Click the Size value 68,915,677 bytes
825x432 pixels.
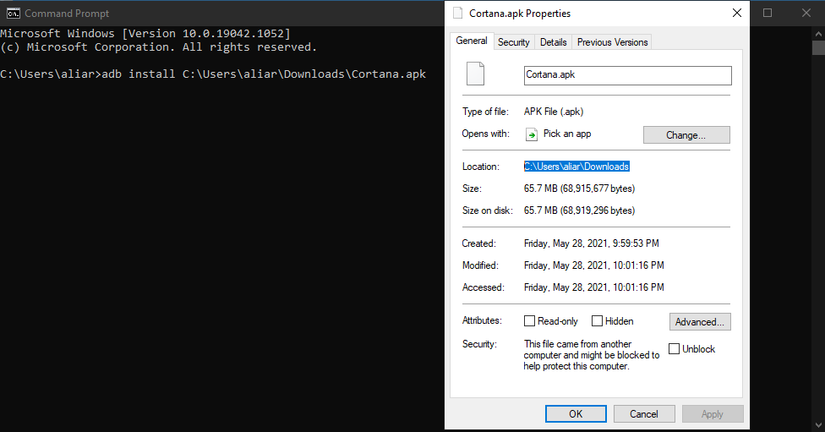(579, 188)
